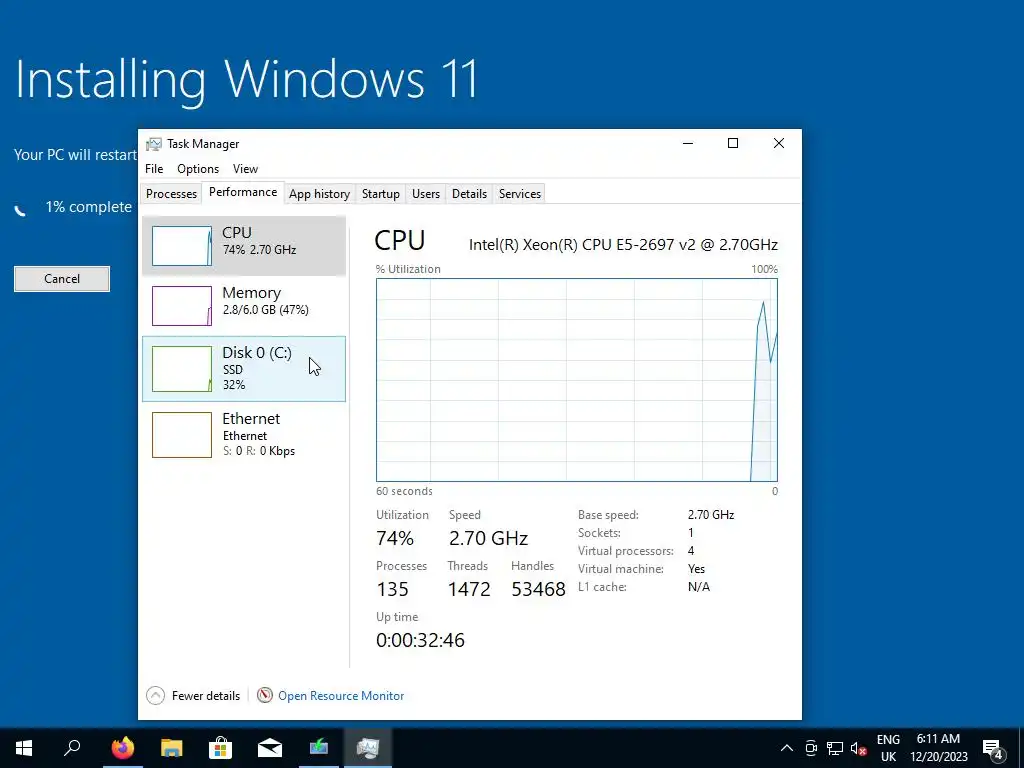The width and height of the screenshot is (1024, 768).
Task: Maximize the Task Manager window
Action: (x=733, y=144)
